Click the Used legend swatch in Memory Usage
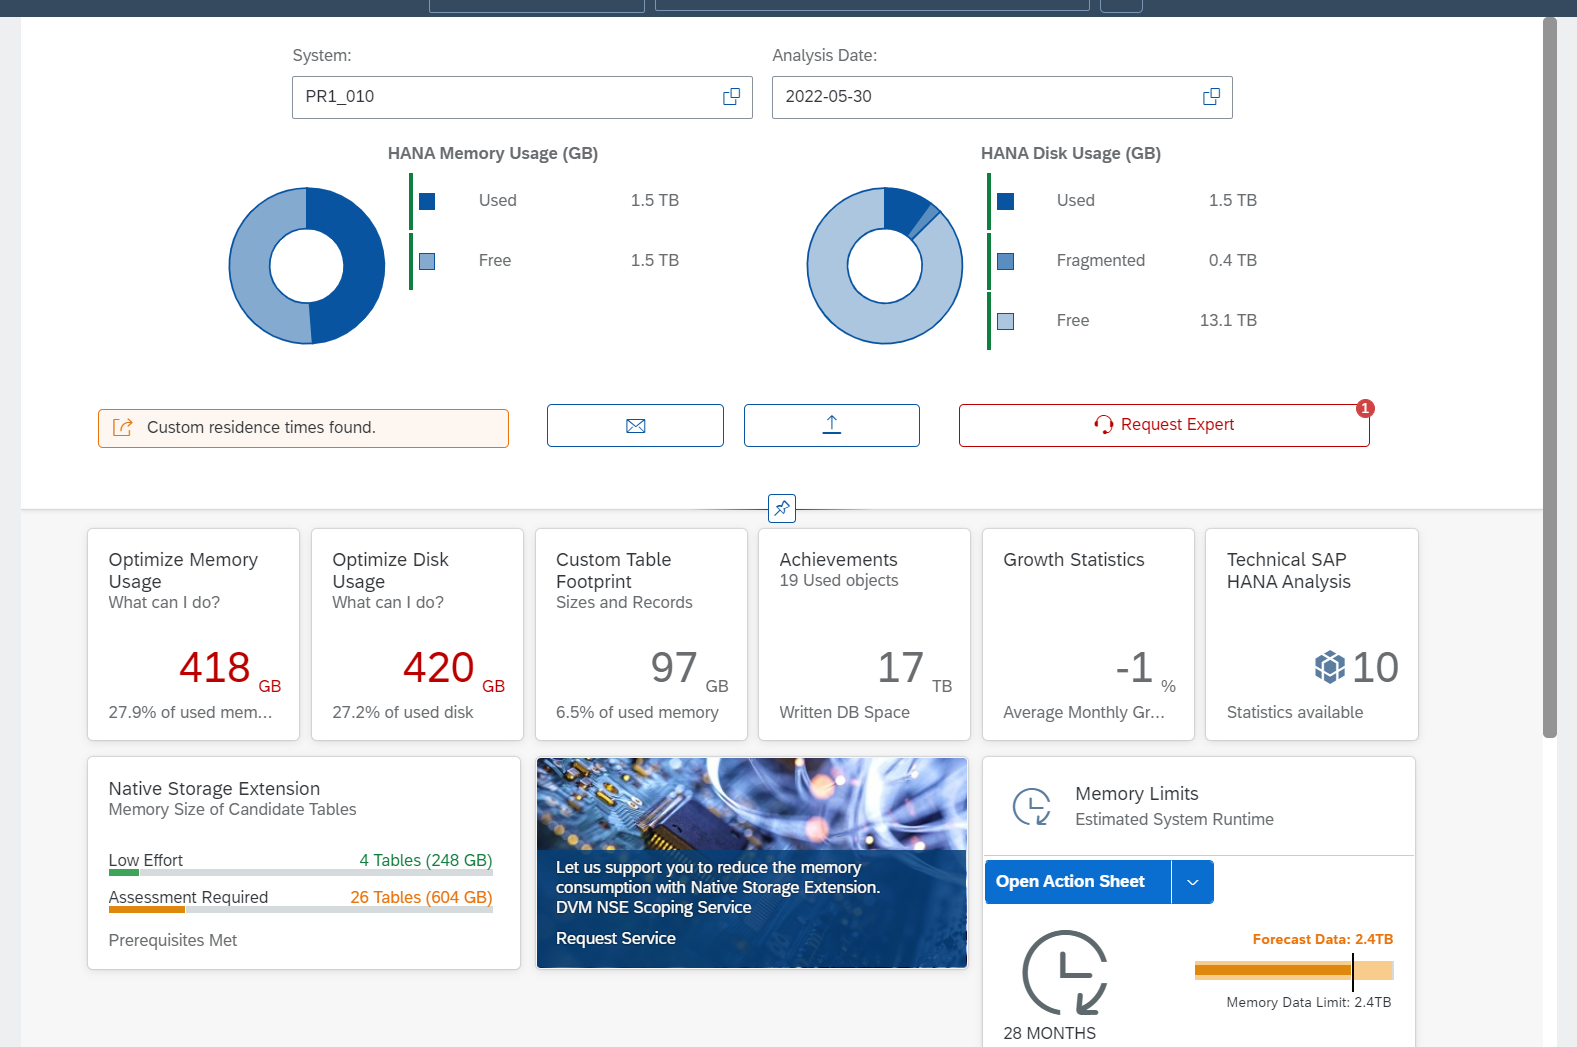The image size is (1577, 1047). click(427, 201)
